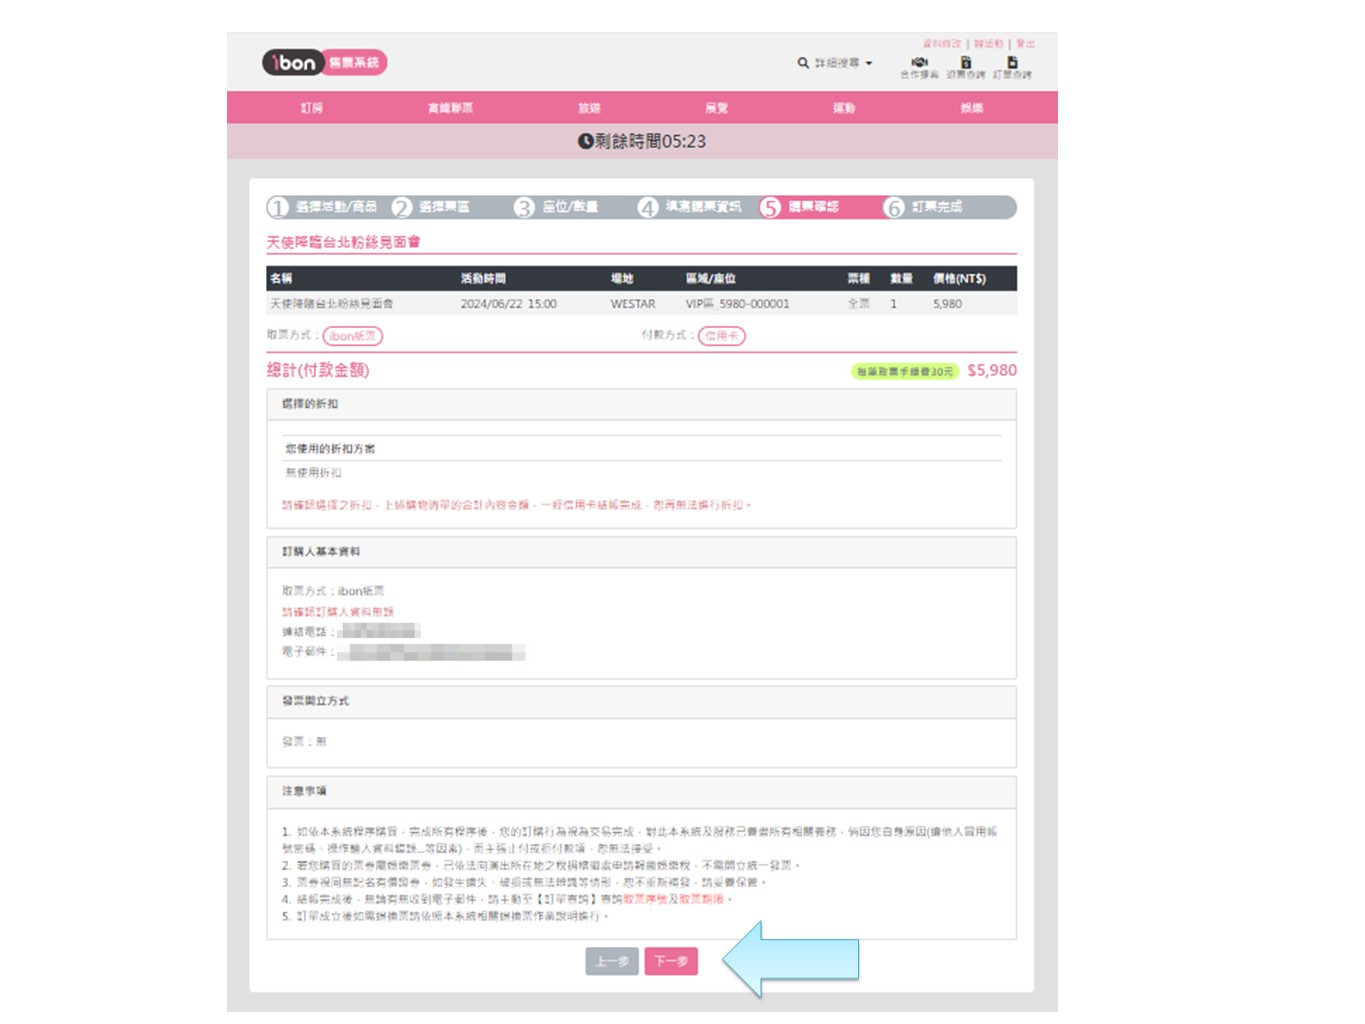Click the remaining-time clock icon
Image resolution: width=1365 pixels, height=1024 pixels.
tap(586, 141)
